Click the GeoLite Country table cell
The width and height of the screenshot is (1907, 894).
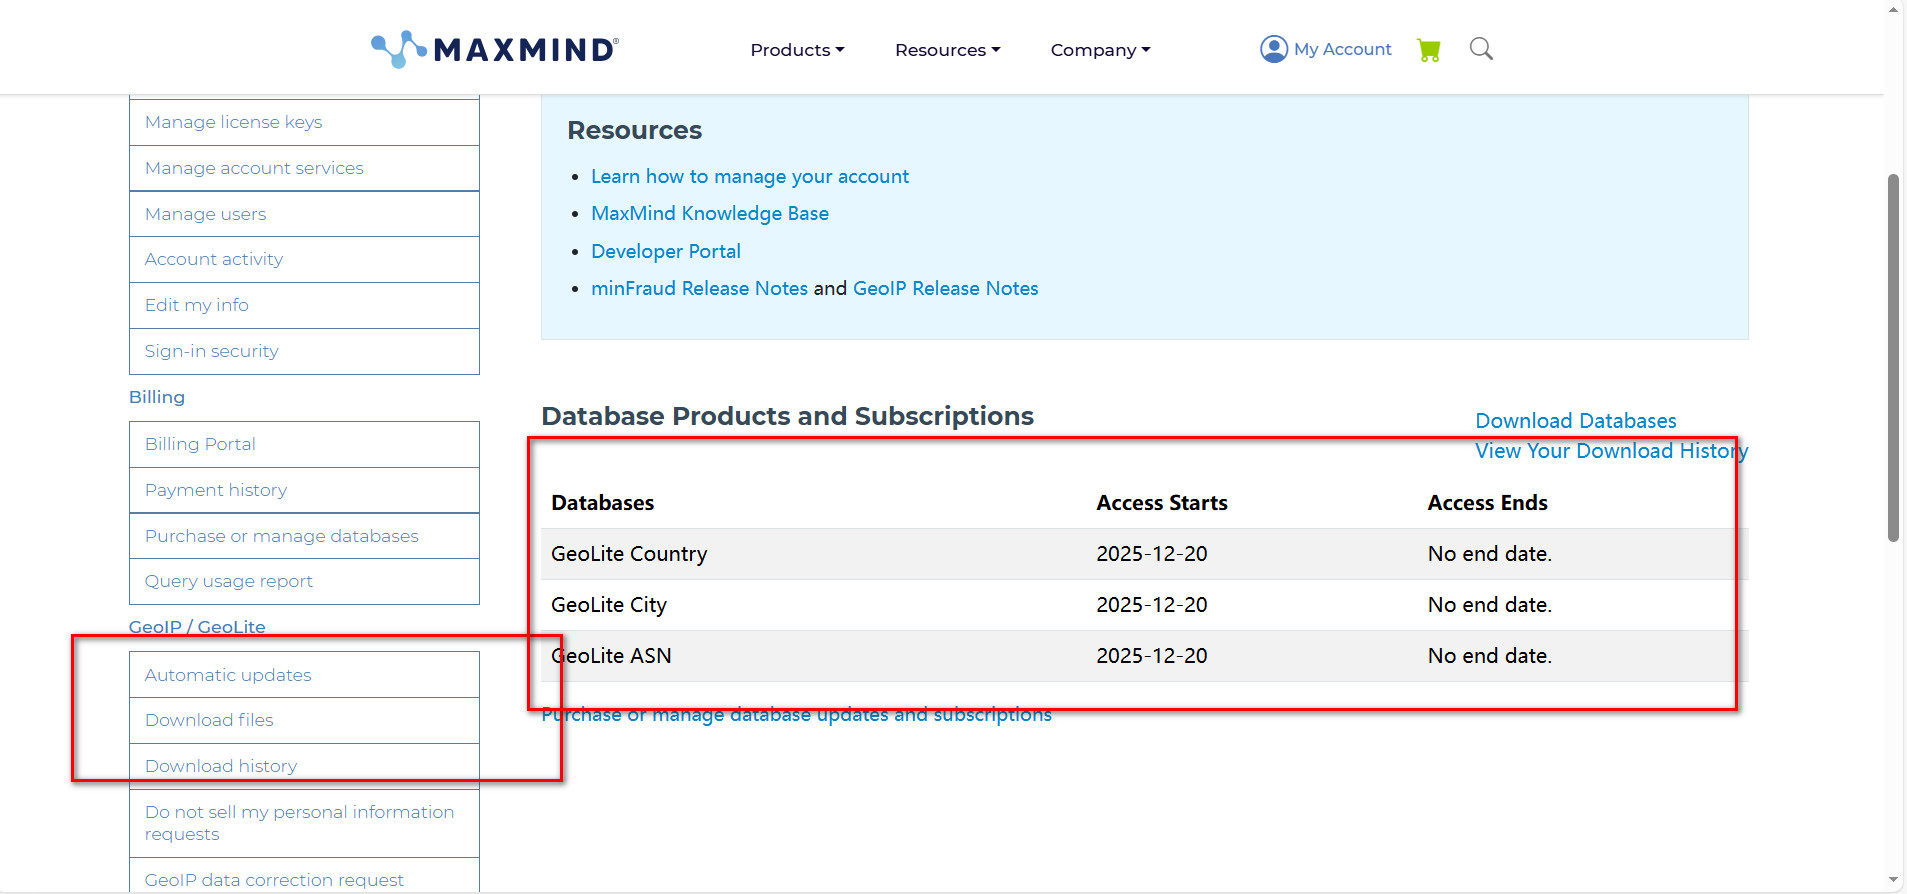pos(629,554)
